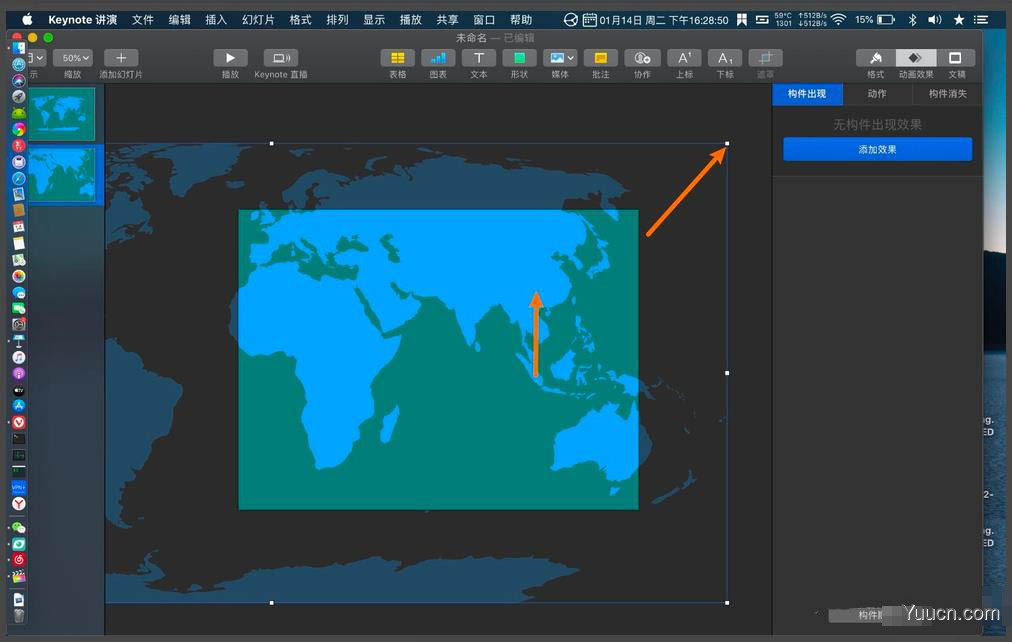Switch to the 构件出现 (Build In) tab
The image size is (1012, 642).
pyautogui.click(x=807, y=94)
